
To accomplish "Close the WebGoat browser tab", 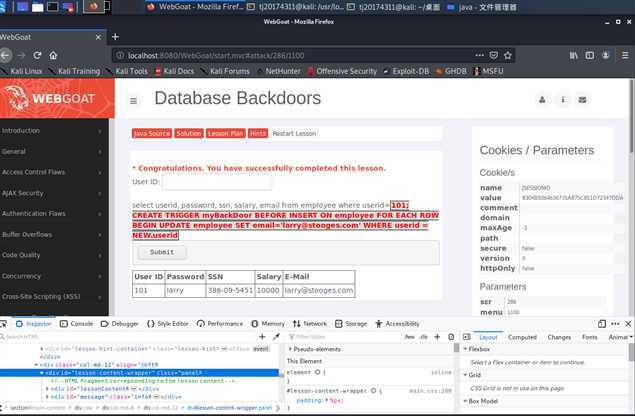I will tap(98, 37).
